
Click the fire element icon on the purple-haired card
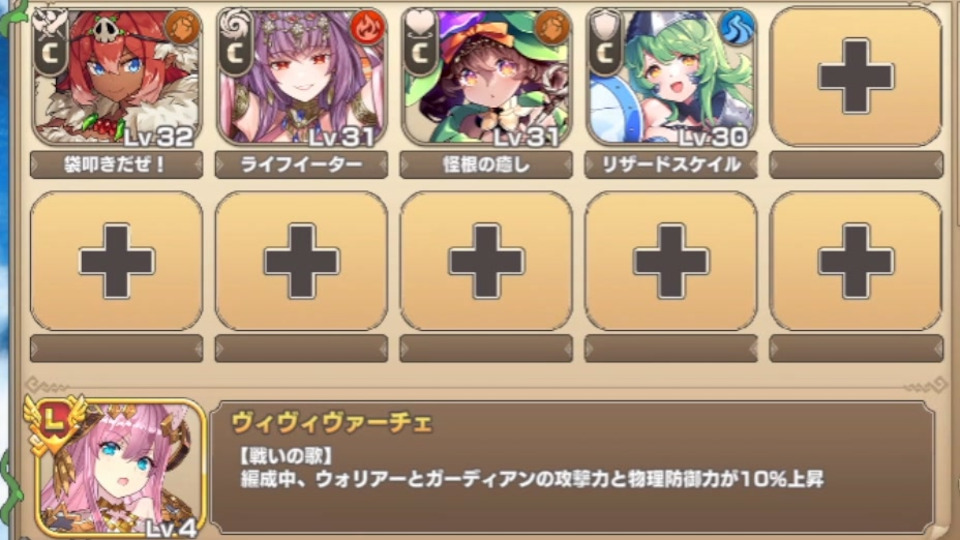367,28
